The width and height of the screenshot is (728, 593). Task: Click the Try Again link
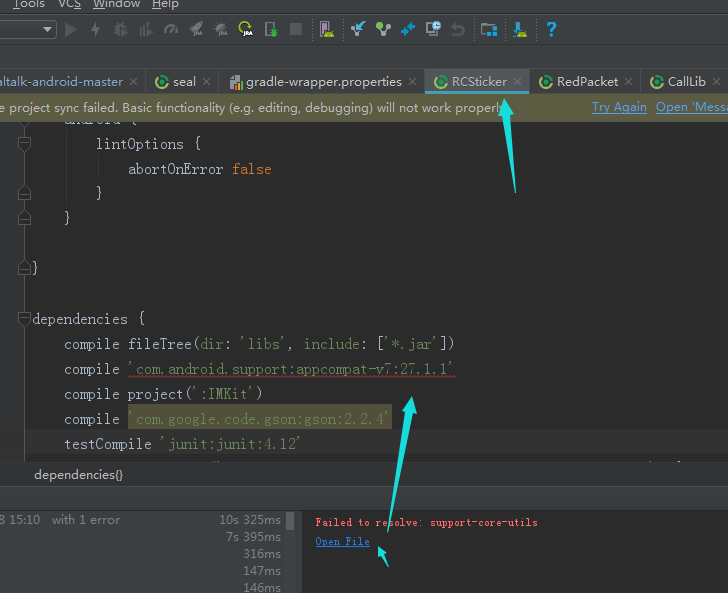click(619, 107)
